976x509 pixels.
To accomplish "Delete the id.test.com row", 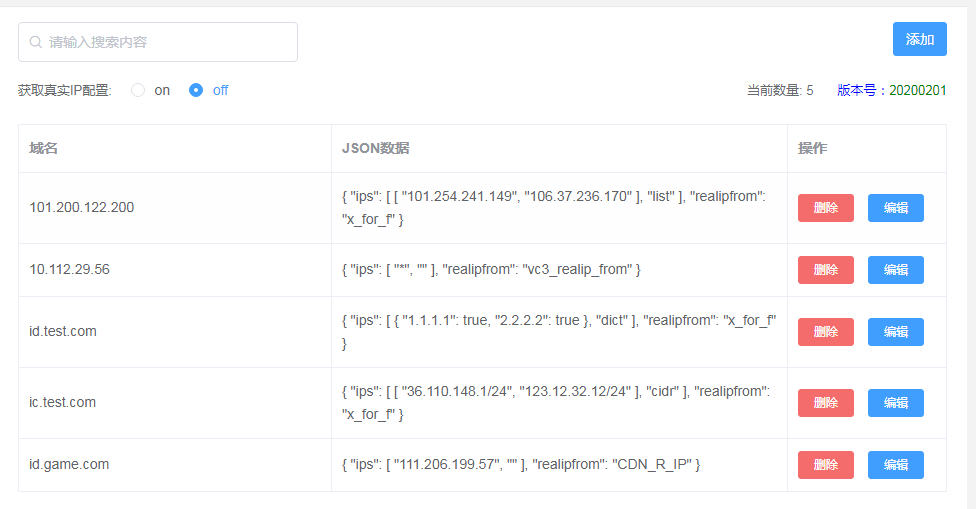I will pos(825,332).
